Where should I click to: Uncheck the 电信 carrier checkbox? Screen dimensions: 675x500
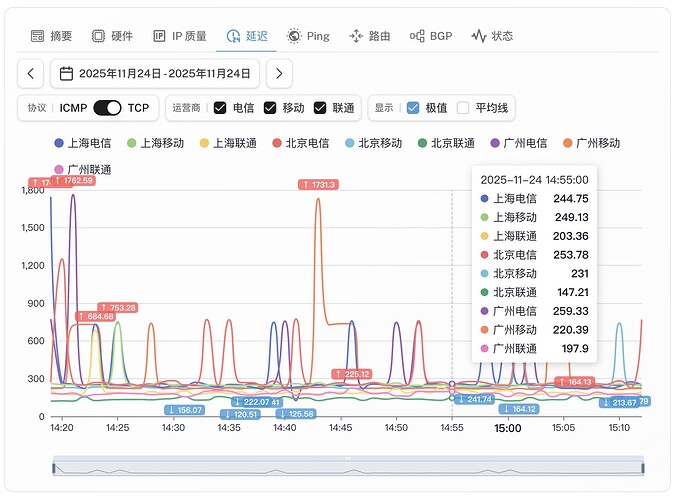pyautogui.click(x=220, y=108)
